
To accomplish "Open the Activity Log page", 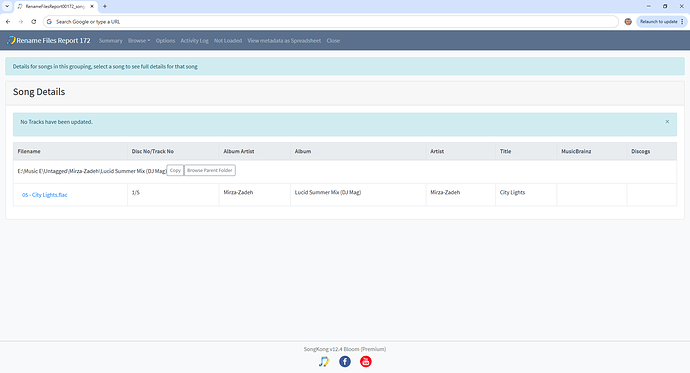I will (x=195, y=40).
